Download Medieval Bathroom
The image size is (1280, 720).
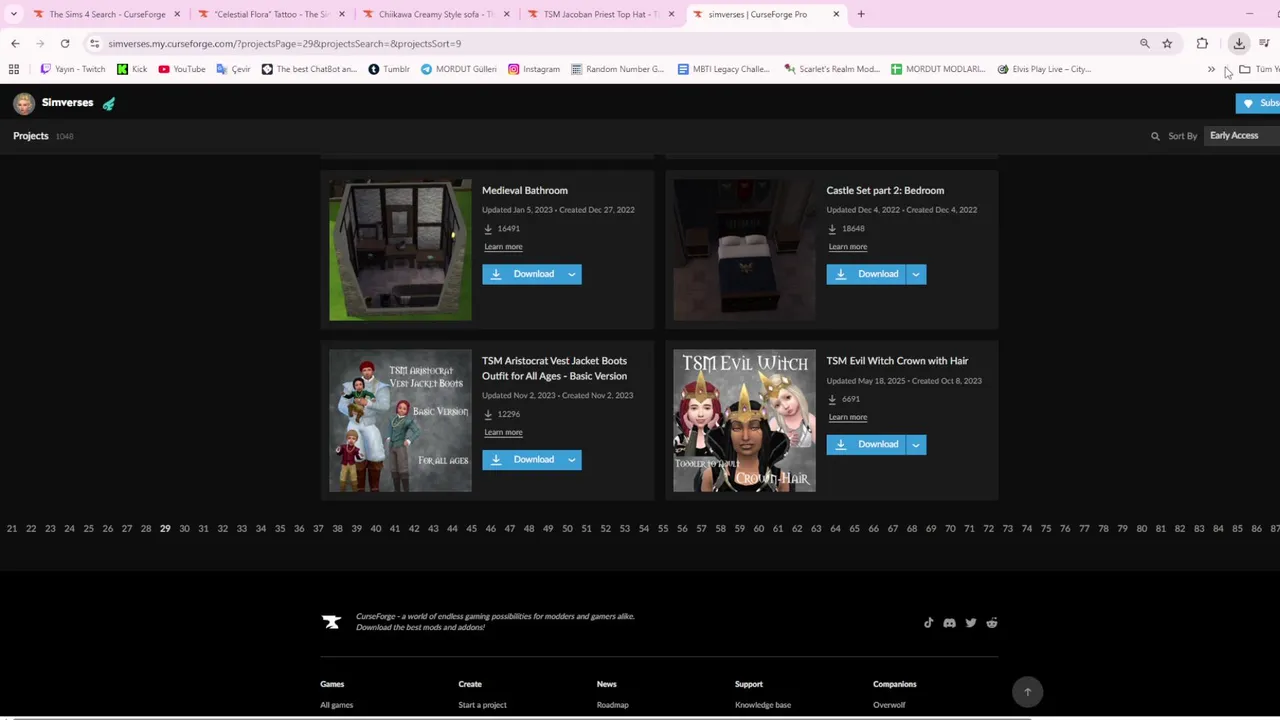(522, 274)
